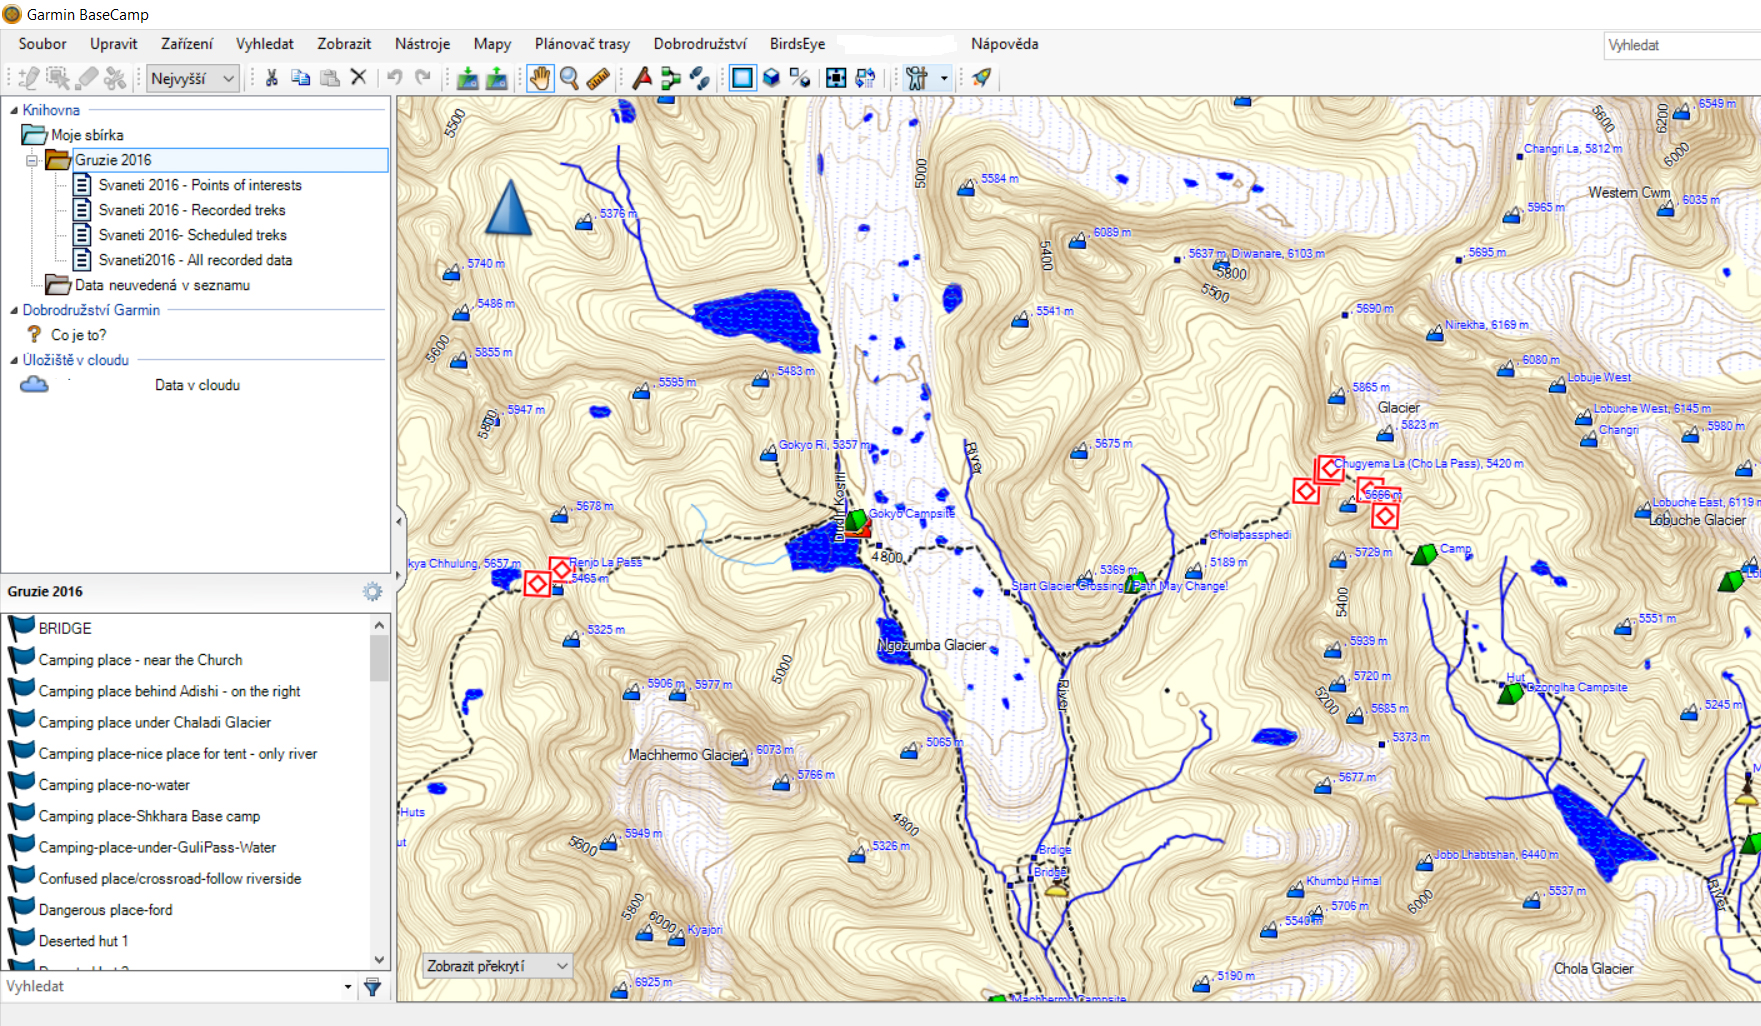Click the Send to Device icon
Screen dimensions: 1761x1026
[x=467, y=78]
